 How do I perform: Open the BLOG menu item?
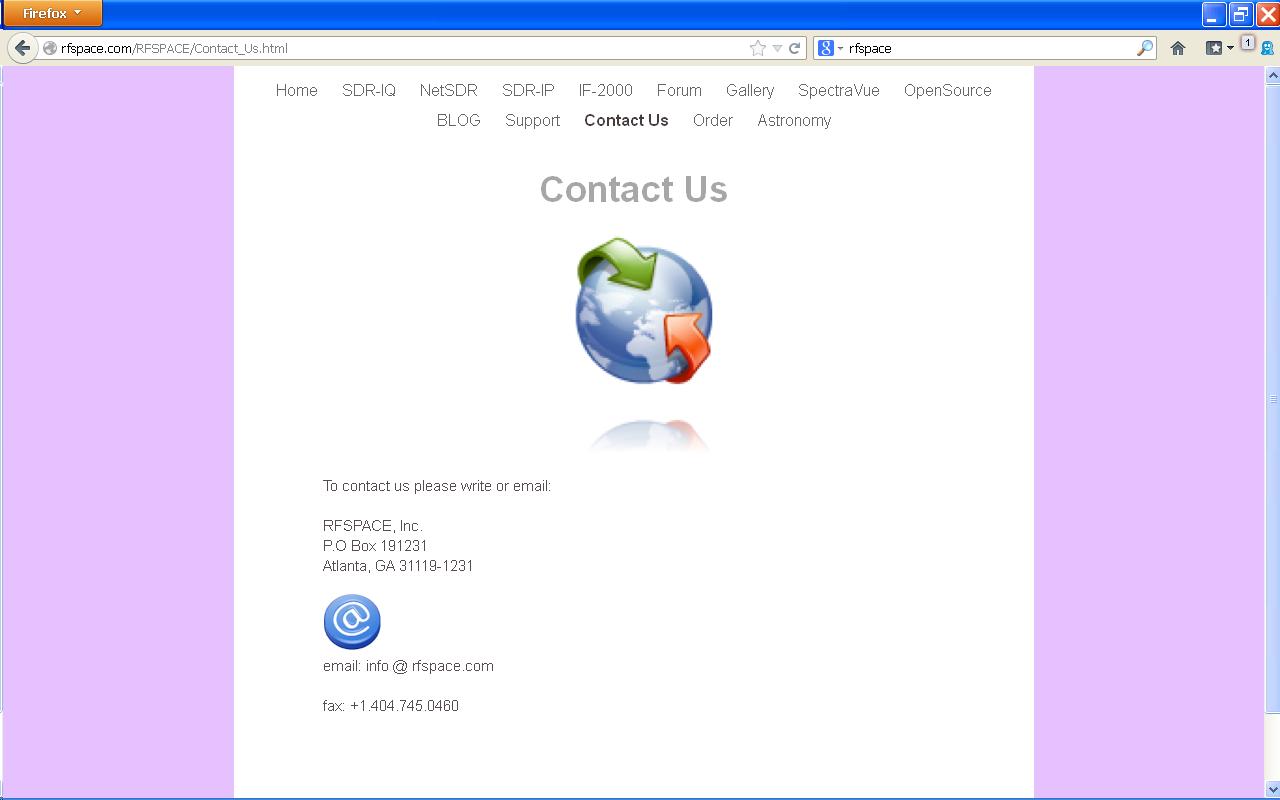click(x=459, y=120)
